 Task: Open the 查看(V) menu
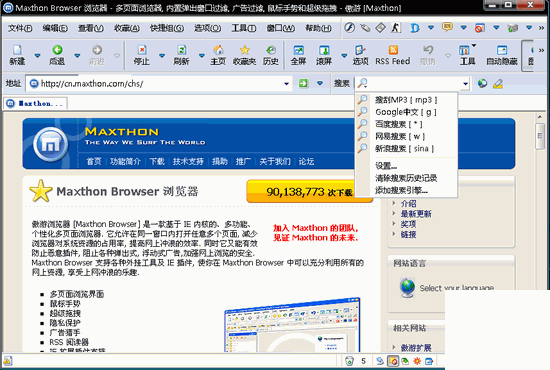(x=90, y=28)
